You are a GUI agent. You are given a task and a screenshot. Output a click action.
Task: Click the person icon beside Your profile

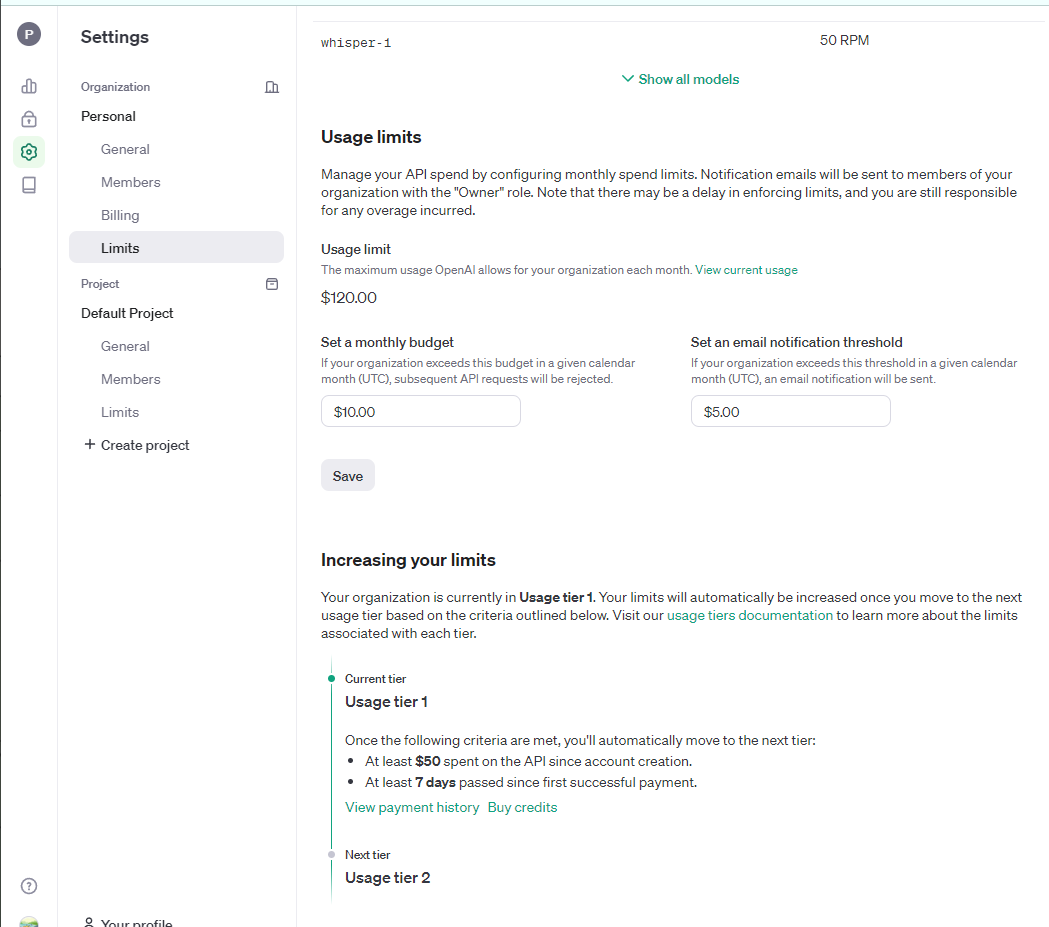(89, 922)
